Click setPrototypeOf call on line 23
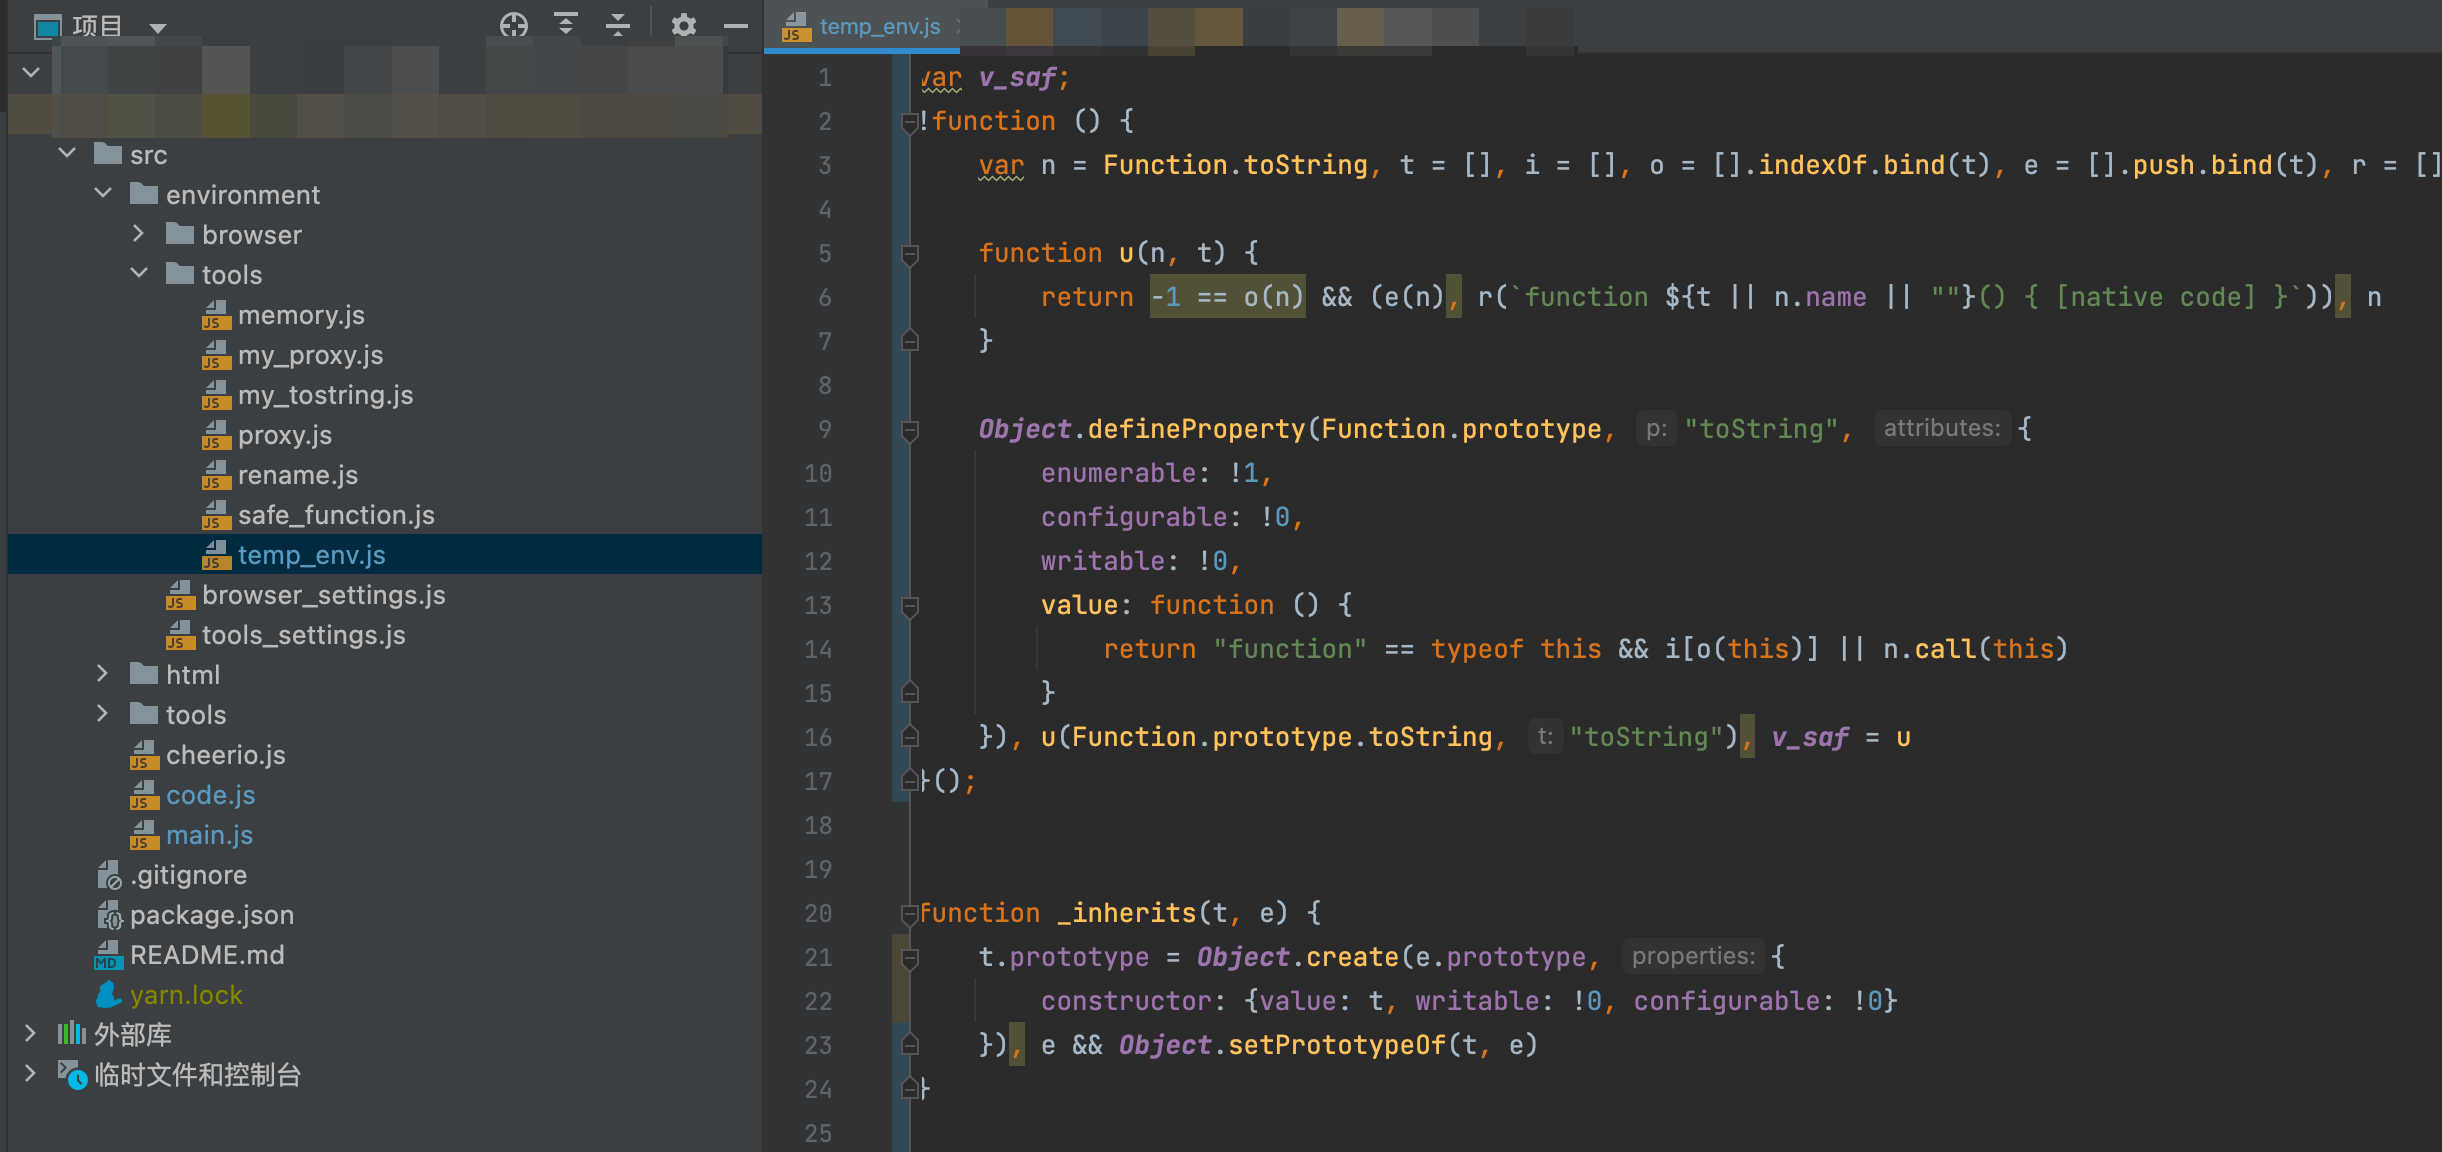The height and width of the screenshot is (1152, 2442). (x=1337, y=1046)
